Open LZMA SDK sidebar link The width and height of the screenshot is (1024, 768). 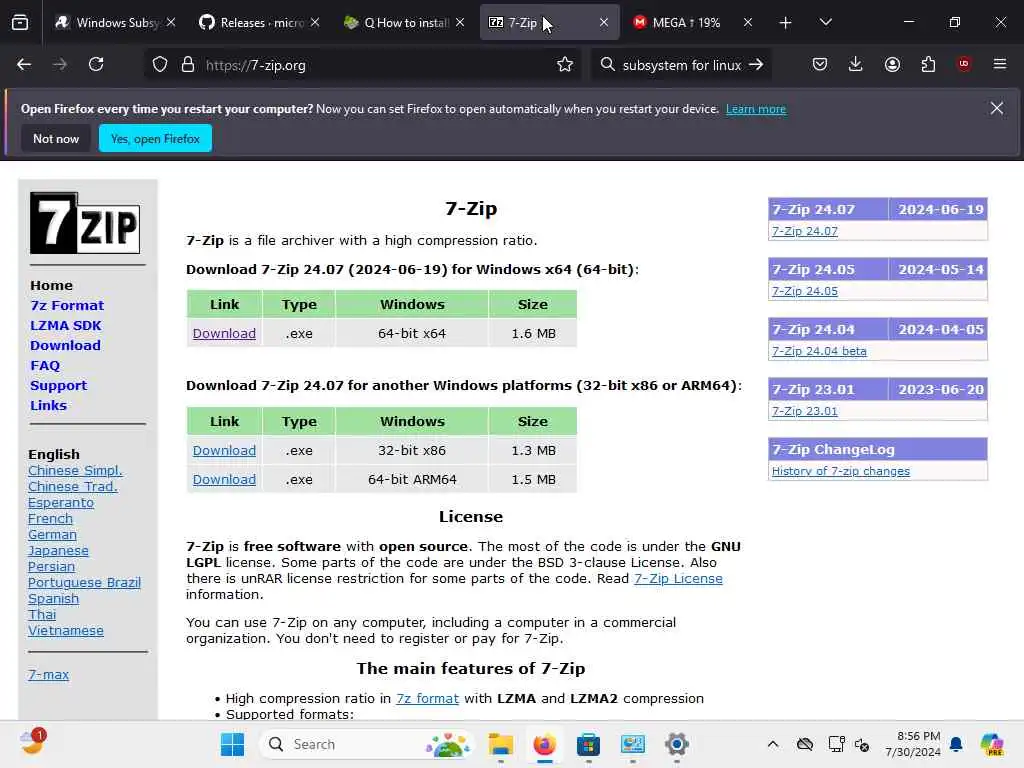point(66,325)
